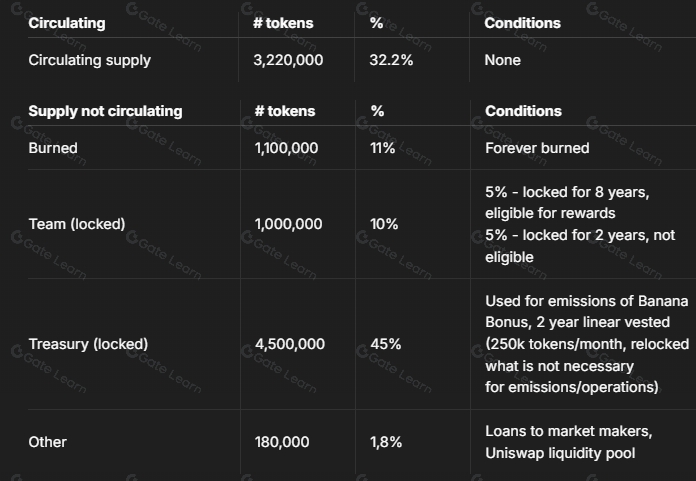Select the 32.2% percentage cell

click(391, 60)
